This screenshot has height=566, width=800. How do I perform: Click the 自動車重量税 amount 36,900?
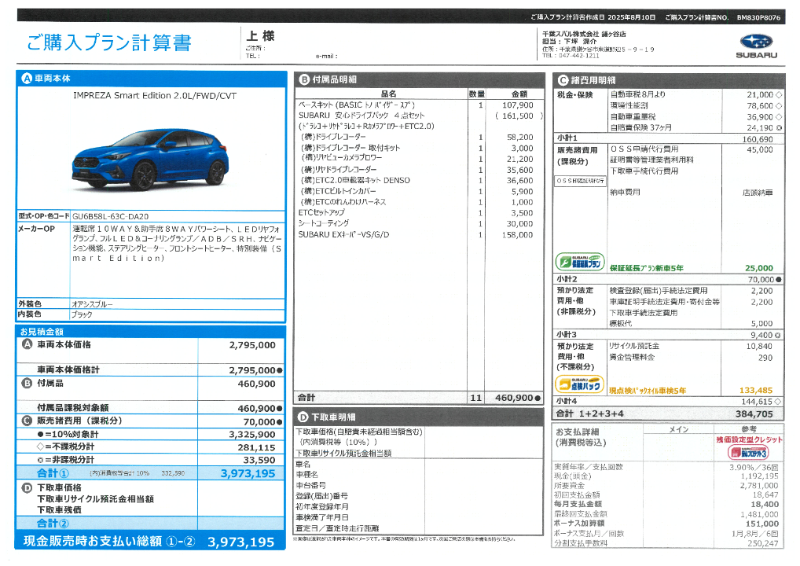coord(760,117)
